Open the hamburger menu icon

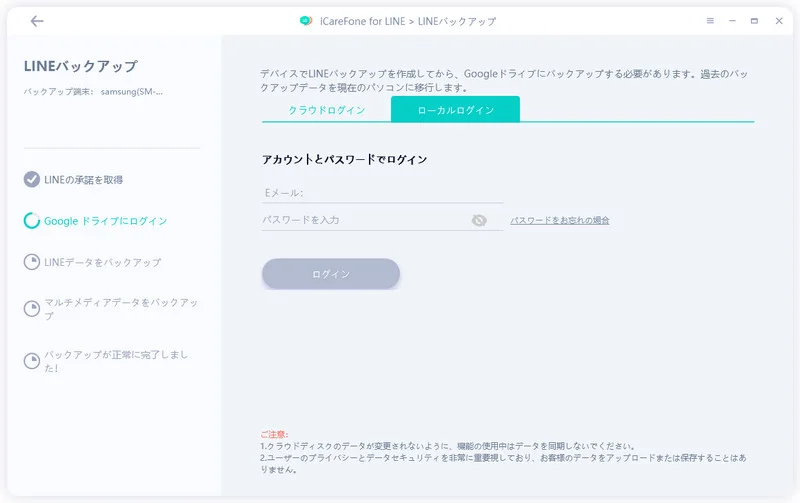click(x=710, y=21)
